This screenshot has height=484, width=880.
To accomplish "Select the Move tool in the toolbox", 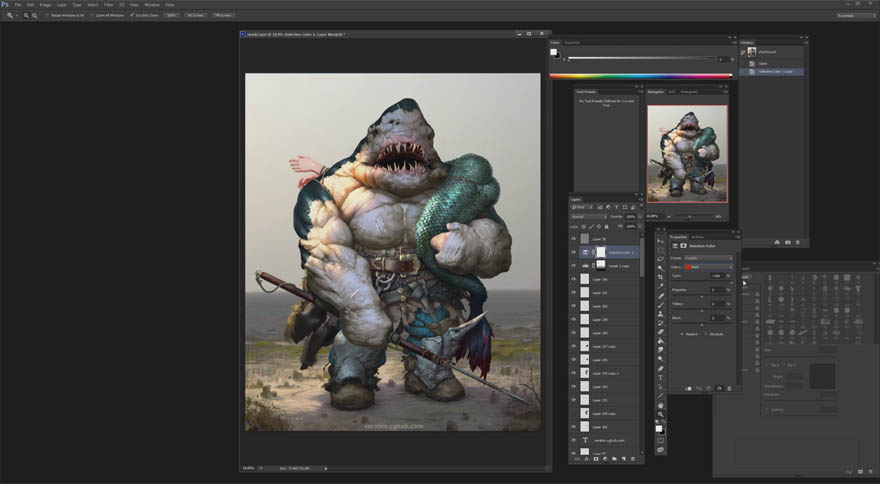I will point(661,241).
